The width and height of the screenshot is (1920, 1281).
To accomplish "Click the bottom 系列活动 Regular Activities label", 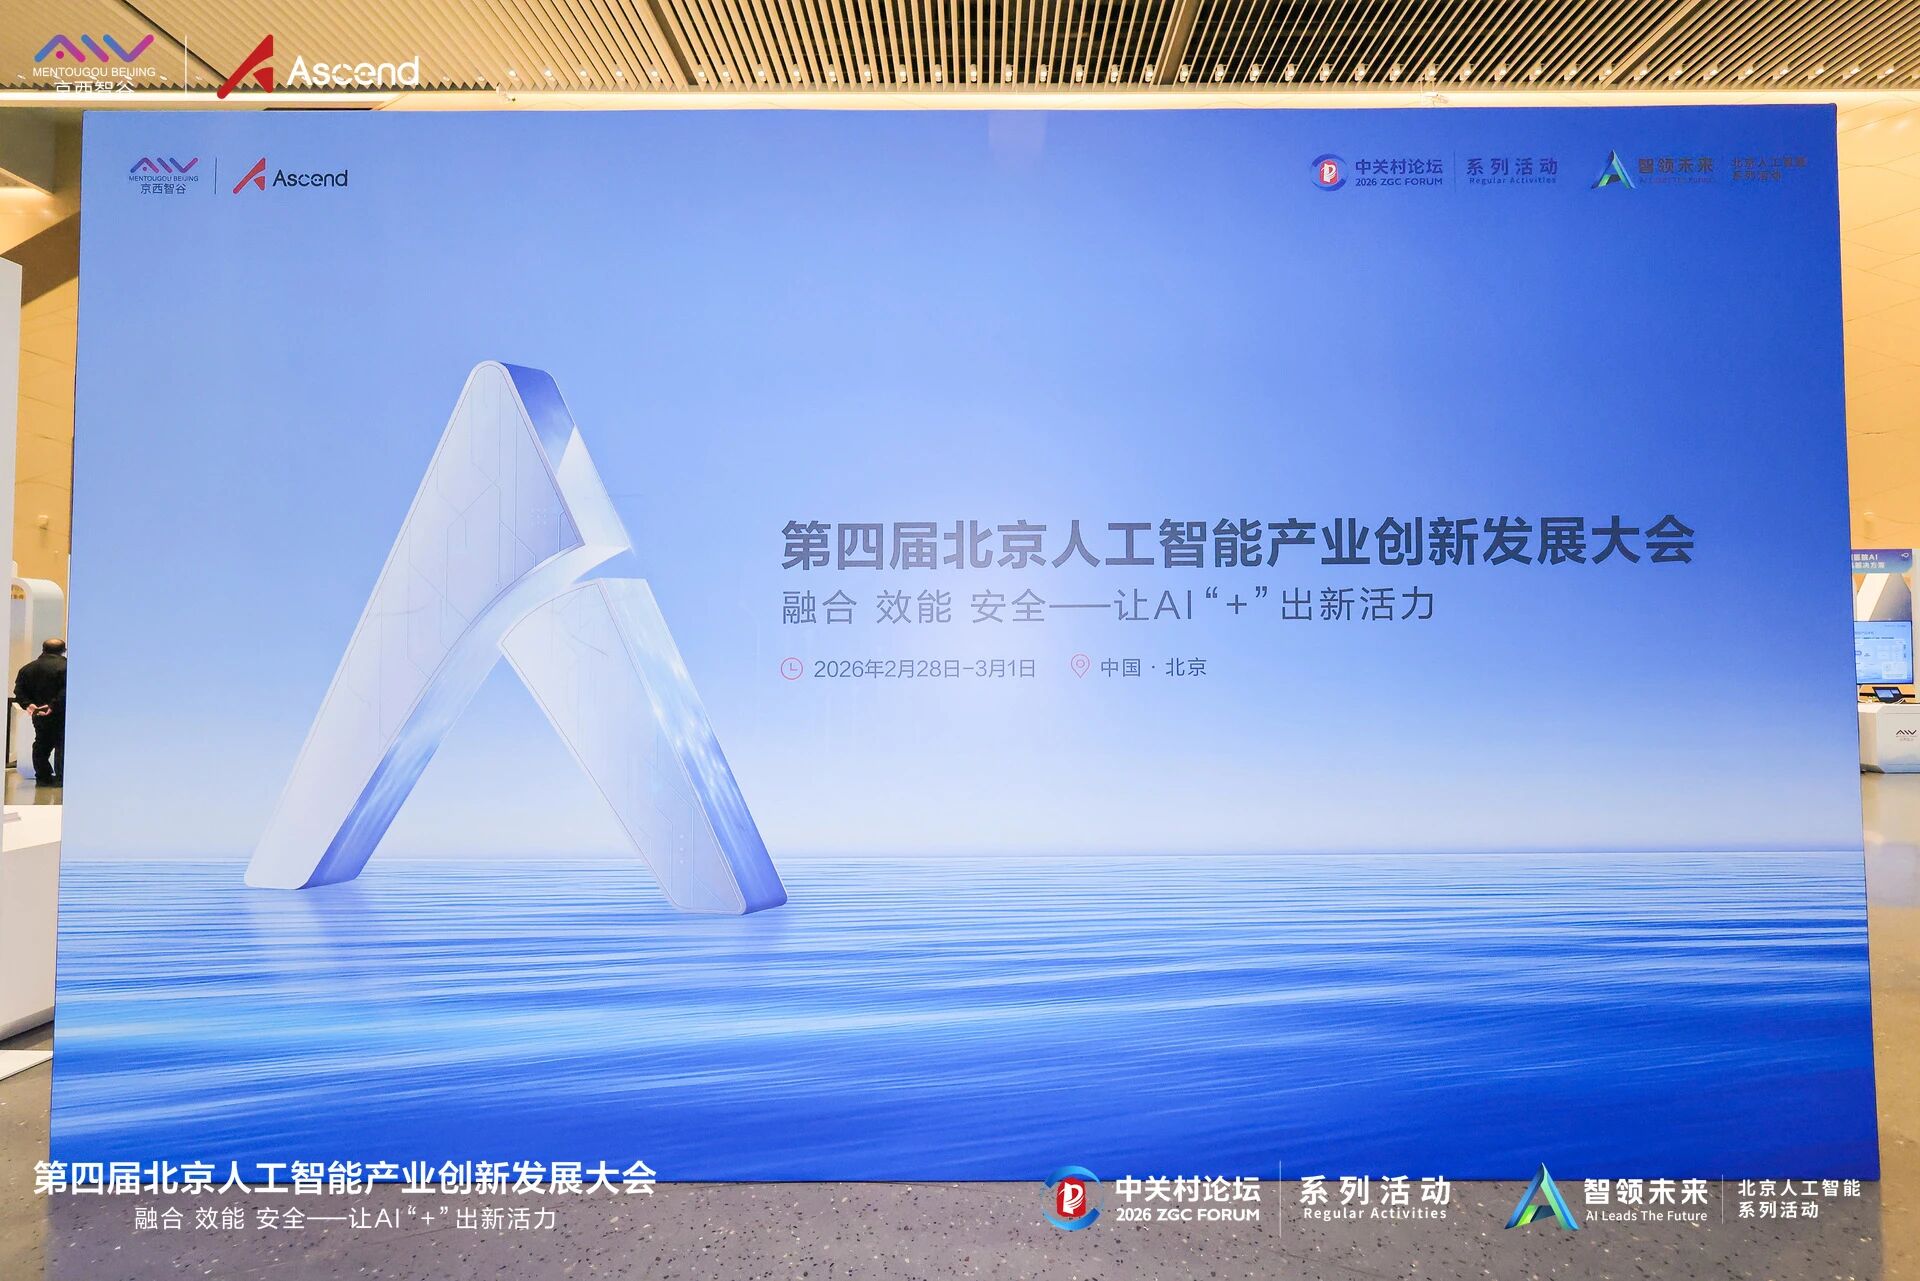I will [1374, 1198].
